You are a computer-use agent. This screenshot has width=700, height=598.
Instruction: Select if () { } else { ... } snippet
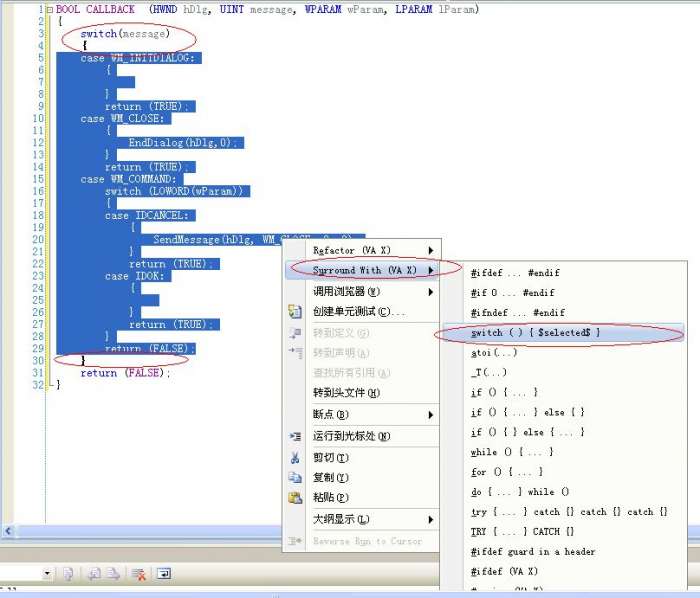tap(563, 432)
